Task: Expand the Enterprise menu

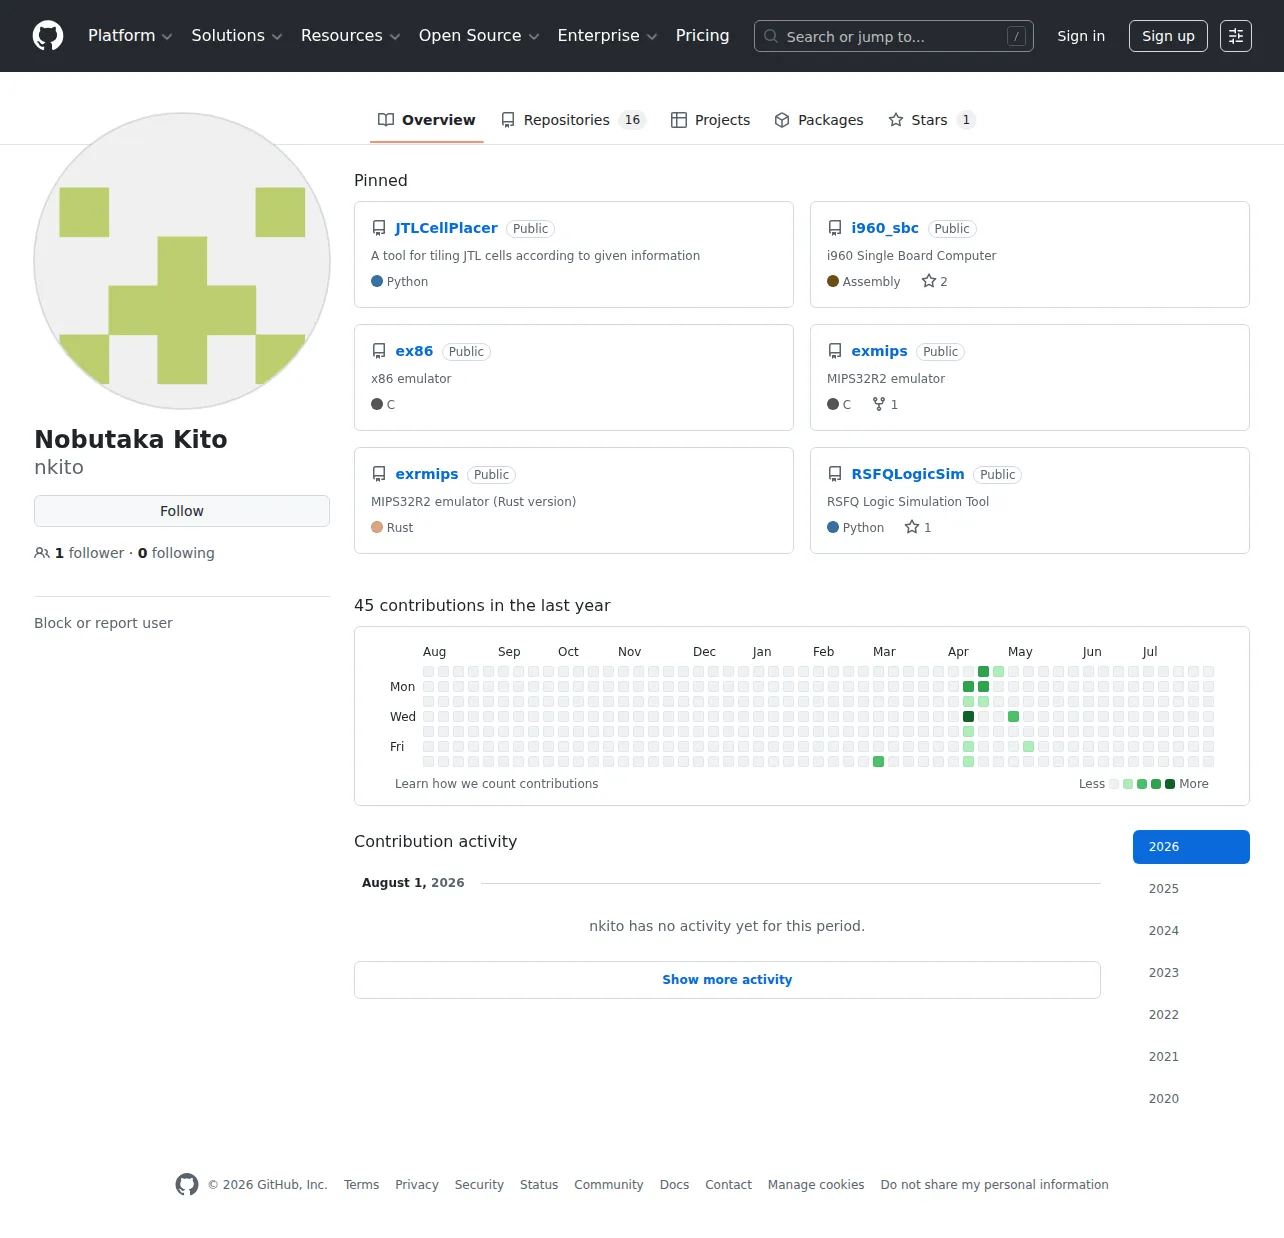Action: (607, 36)
